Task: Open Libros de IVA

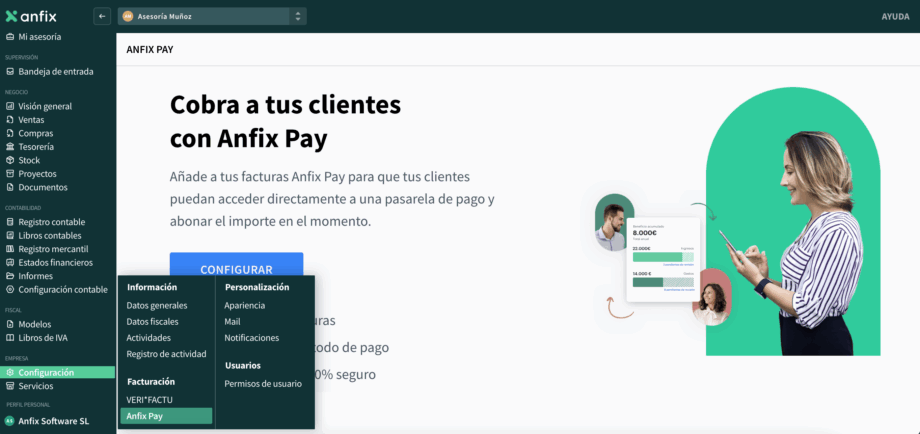Action: click(x=43, y=337)
